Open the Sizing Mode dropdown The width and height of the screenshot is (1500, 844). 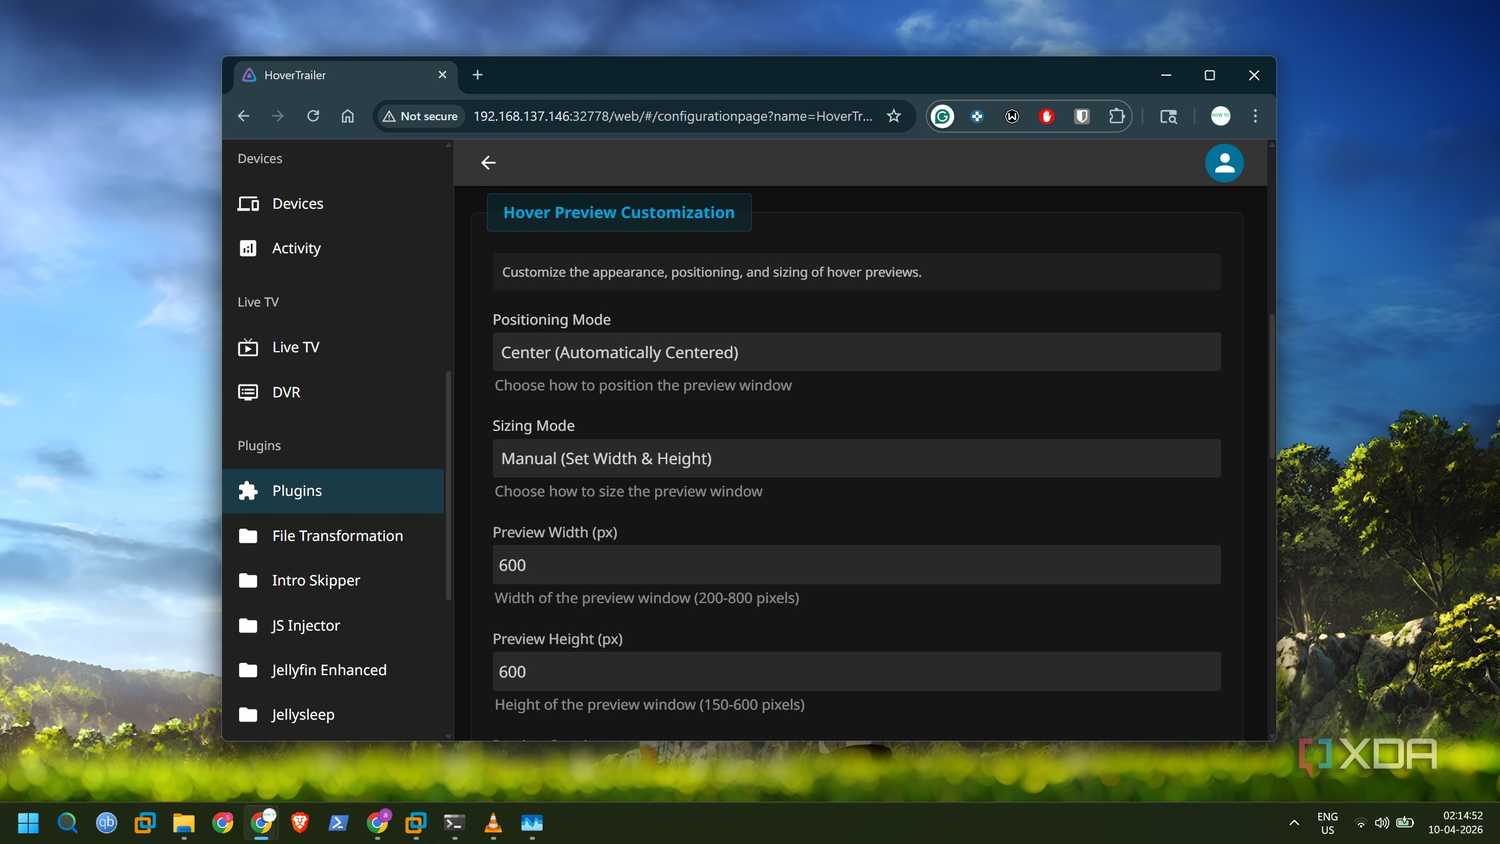click(856, 458)
